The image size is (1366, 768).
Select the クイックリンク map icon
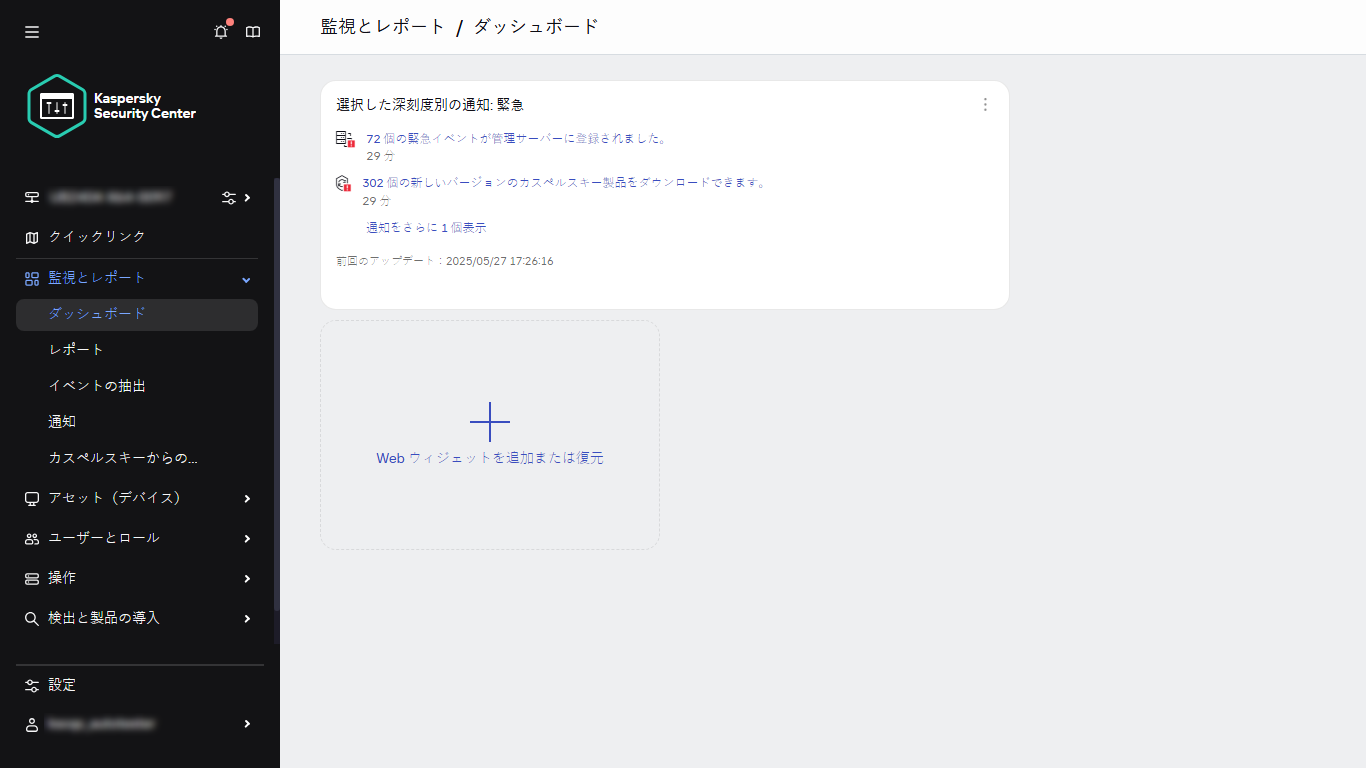coord(31,237)
